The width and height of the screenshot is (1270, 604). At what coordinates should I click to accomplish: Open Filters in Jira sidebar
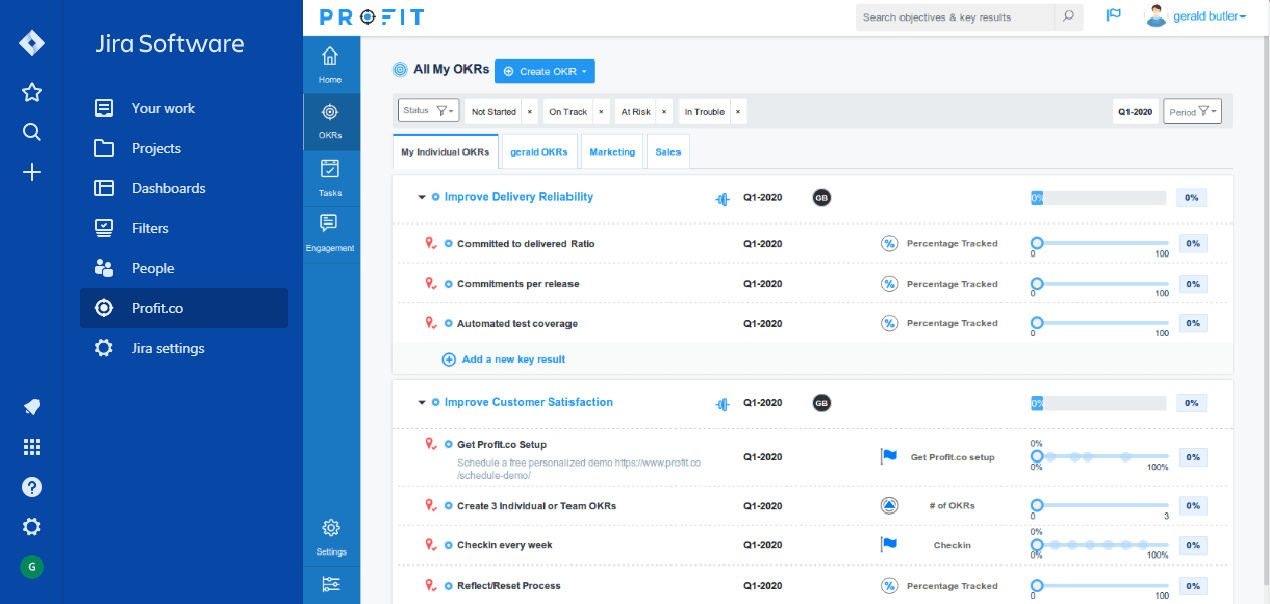(184, 228)
